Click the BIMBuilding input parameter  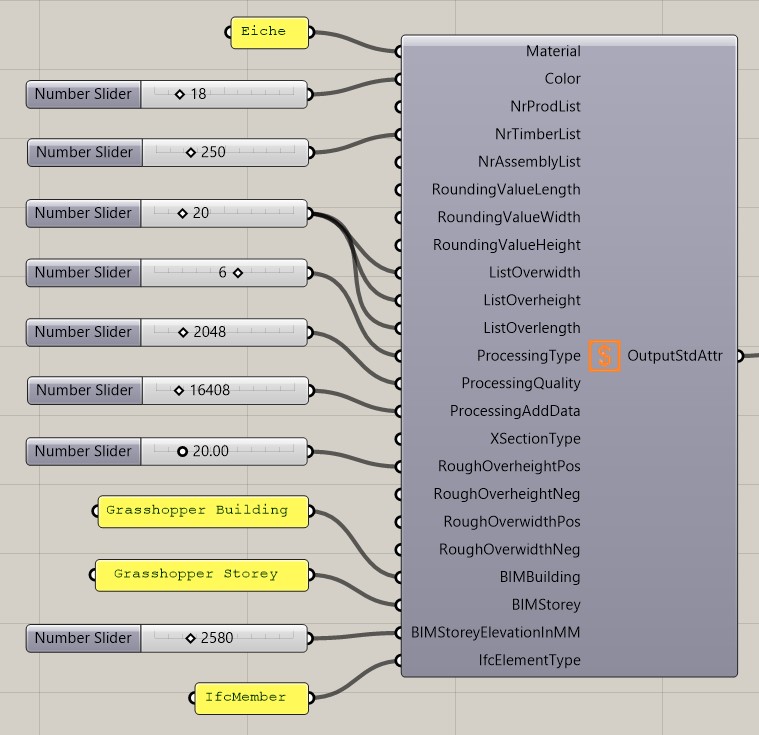(540, 577)
